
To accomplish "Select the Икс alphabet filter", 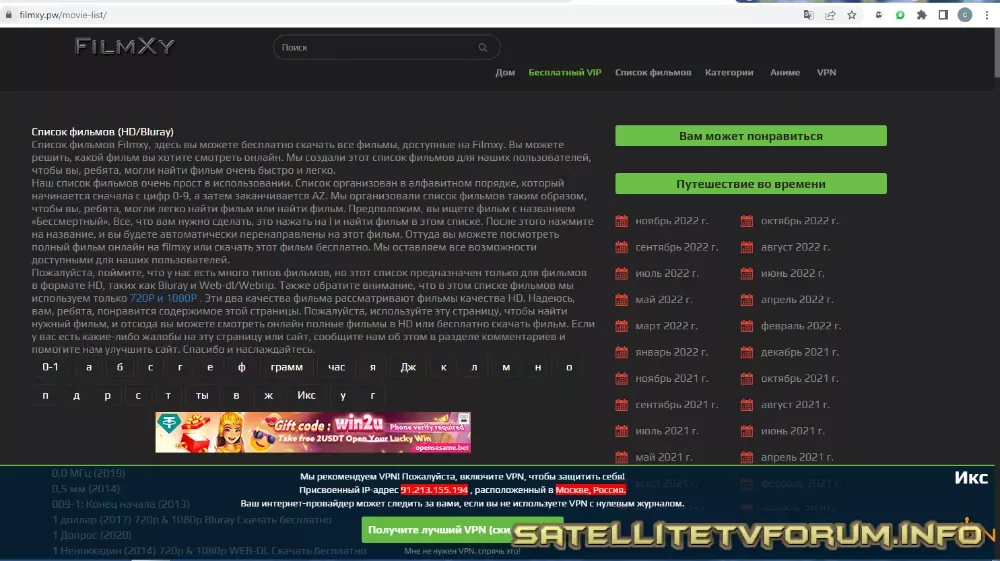I will point(306,395).
